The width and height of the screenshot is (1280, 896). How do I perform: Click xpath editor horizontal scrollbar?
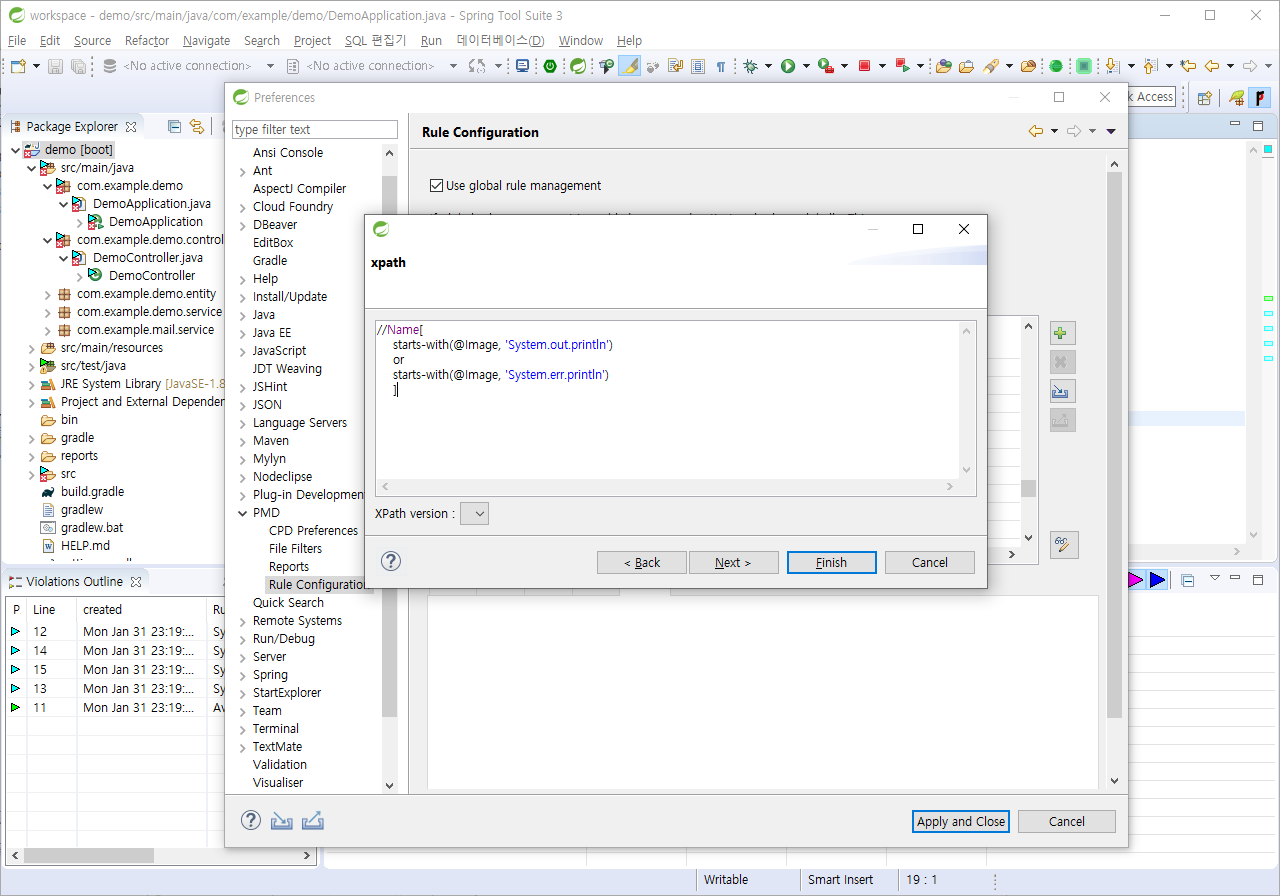point(667,486)
